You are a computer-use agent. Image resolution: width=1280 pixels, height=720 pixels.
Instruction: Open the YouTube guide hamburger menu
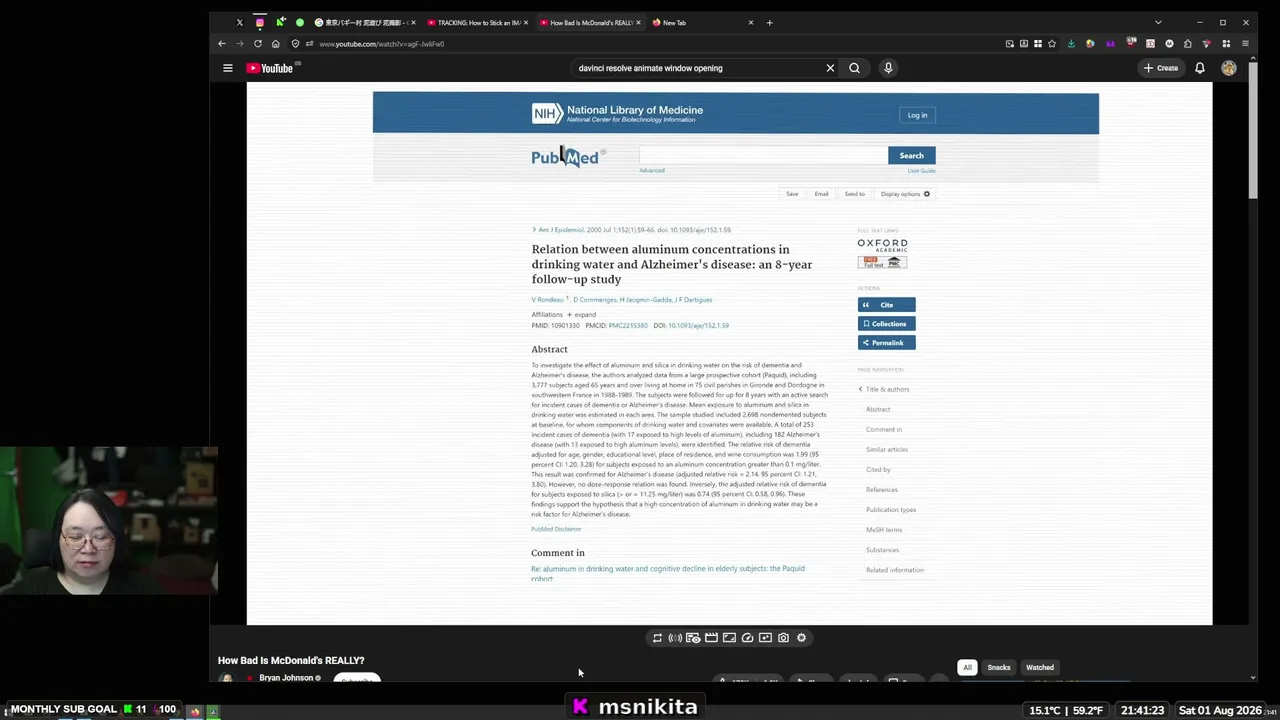click(x=228, y=68)
